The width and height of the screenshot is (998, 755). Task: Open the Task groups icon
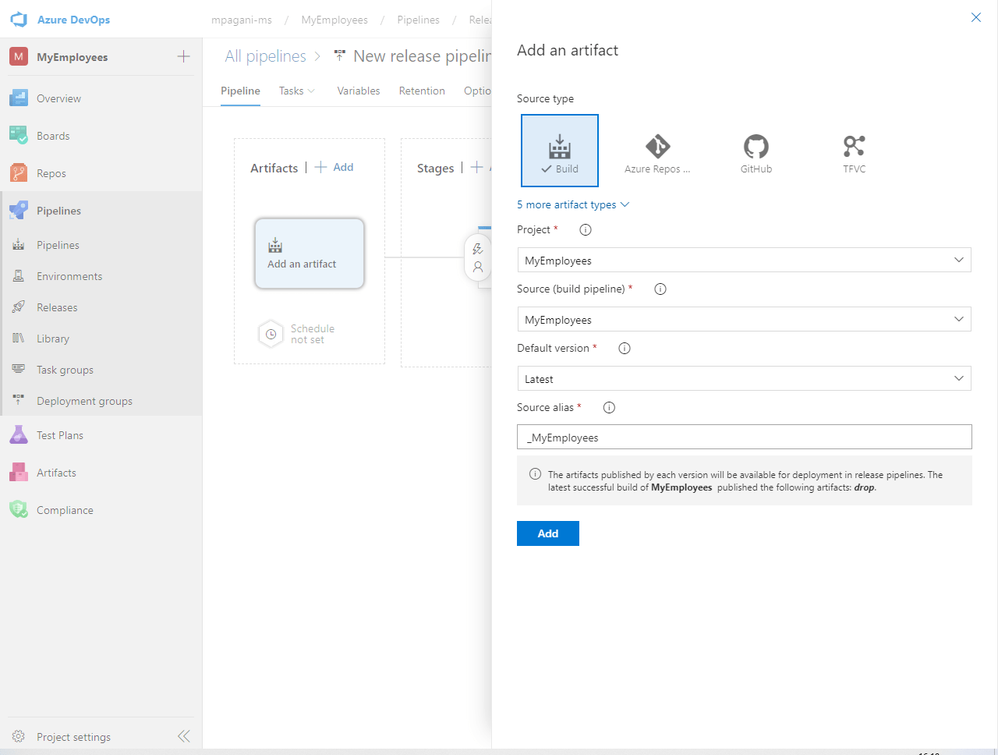(18, 369)
